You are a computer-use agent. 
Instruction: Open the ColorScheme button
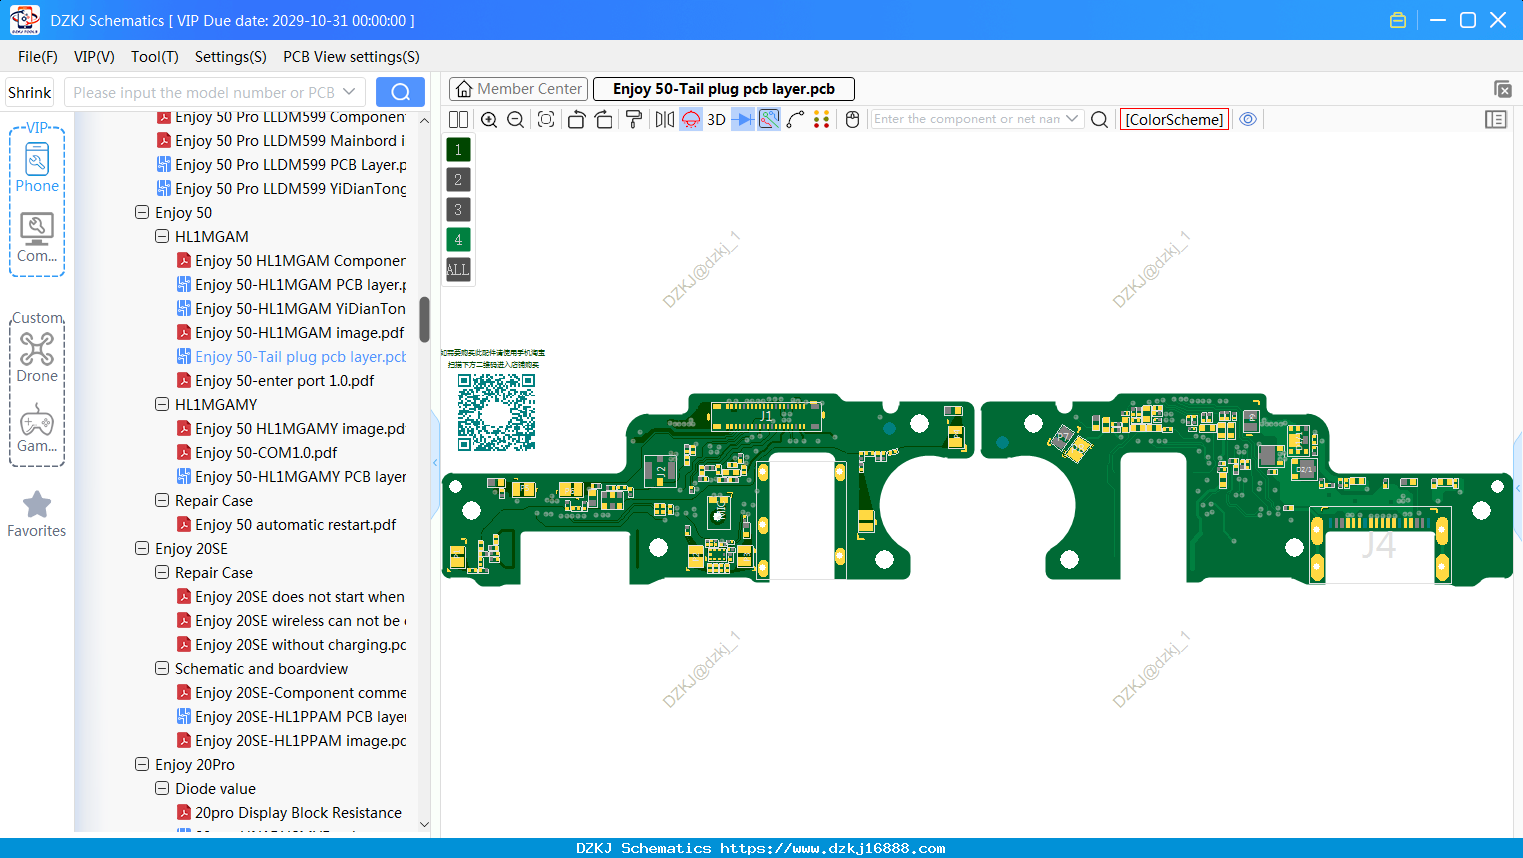tap(1174, 119)
